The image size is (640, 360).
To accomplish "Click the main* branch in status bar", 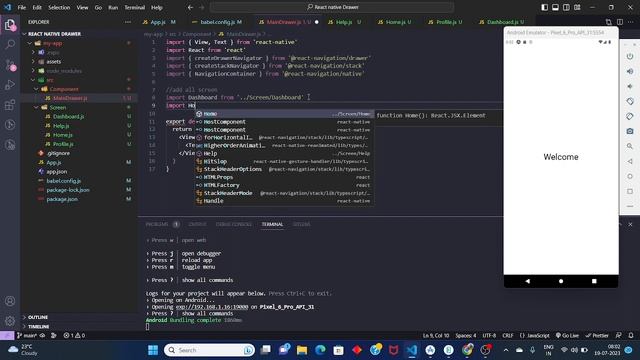I will click(27, 336).
